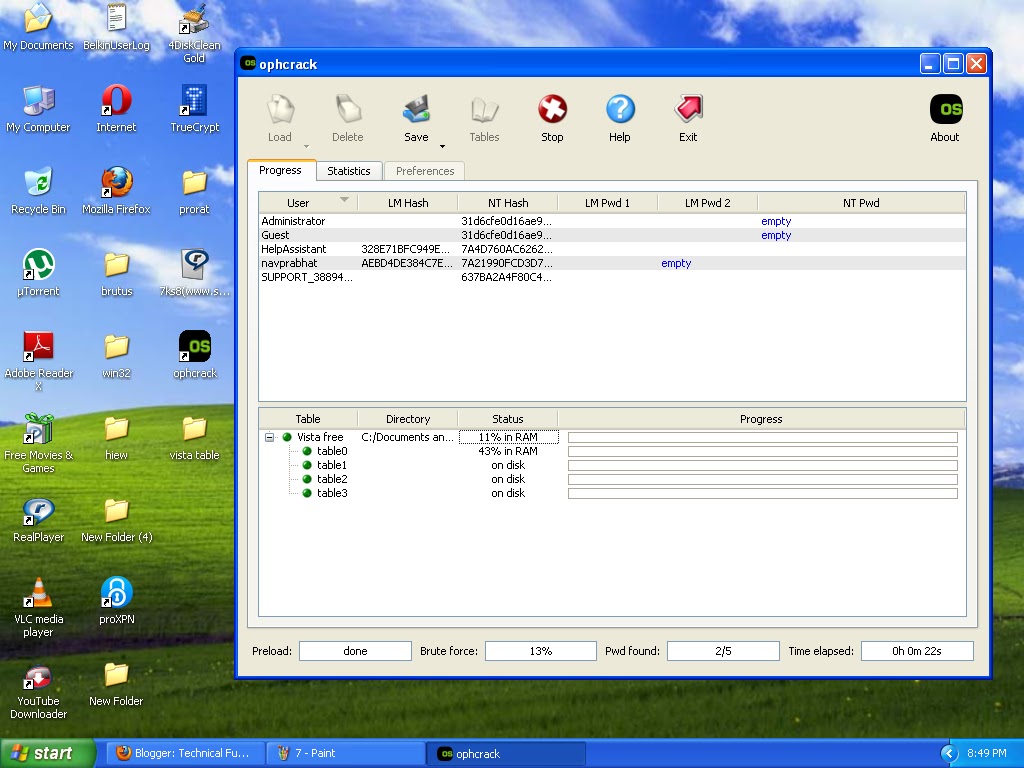Viewport: 1024px width, 768px height.
Task: Open the Save dropdown arrow
Action: click(x=442, y=146)
